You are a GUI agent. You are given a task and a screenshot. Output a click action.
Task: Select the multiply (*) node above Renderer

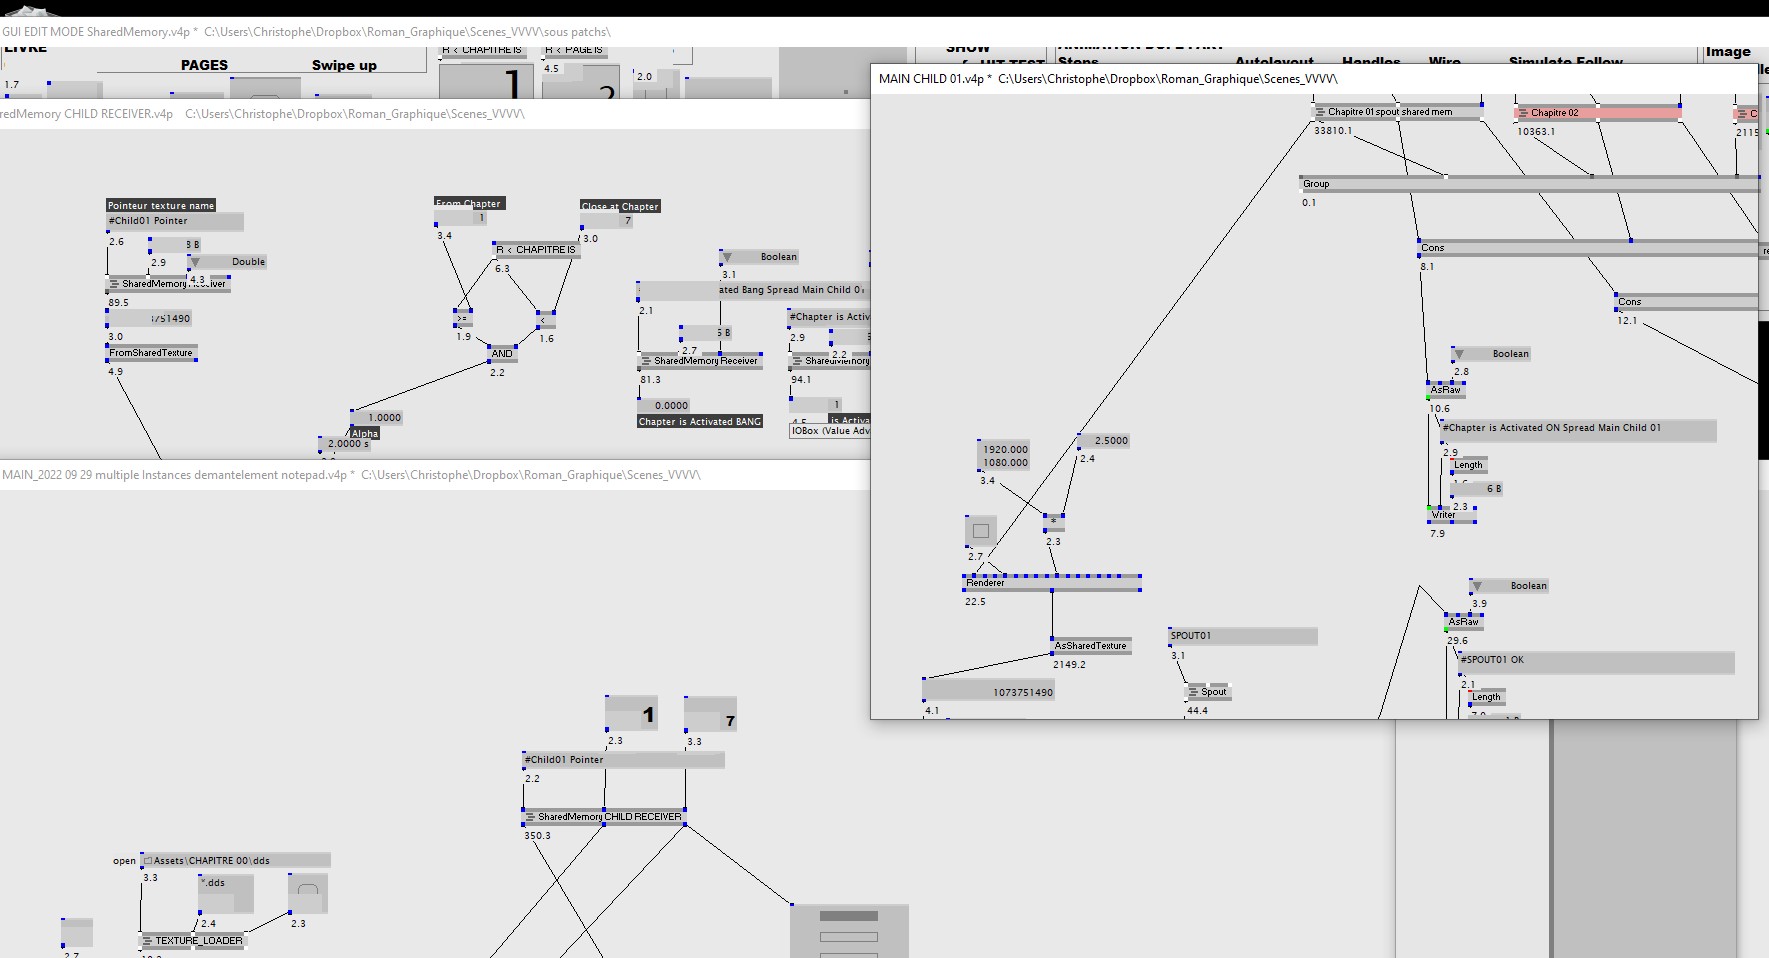[x=1053, y=523]
